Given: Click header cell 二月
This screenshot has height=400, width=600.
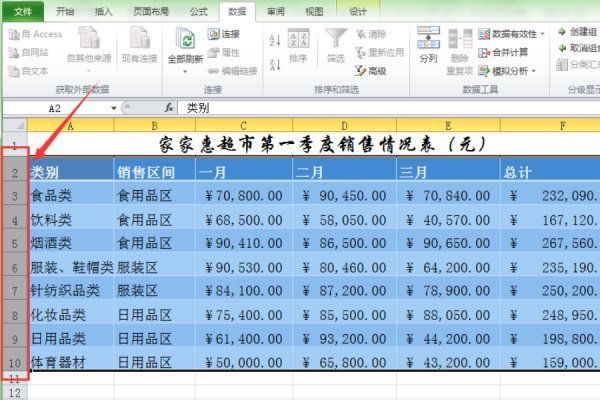Looking at the screenshot, I should click(344, 168).
